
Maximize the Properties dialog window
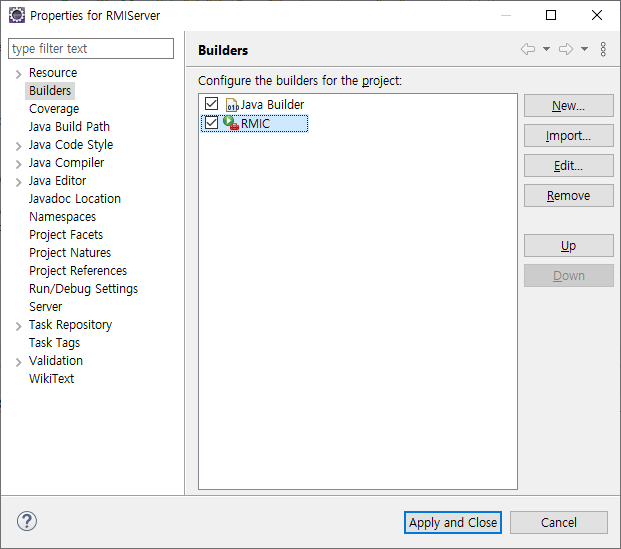(x=551, y=15)
